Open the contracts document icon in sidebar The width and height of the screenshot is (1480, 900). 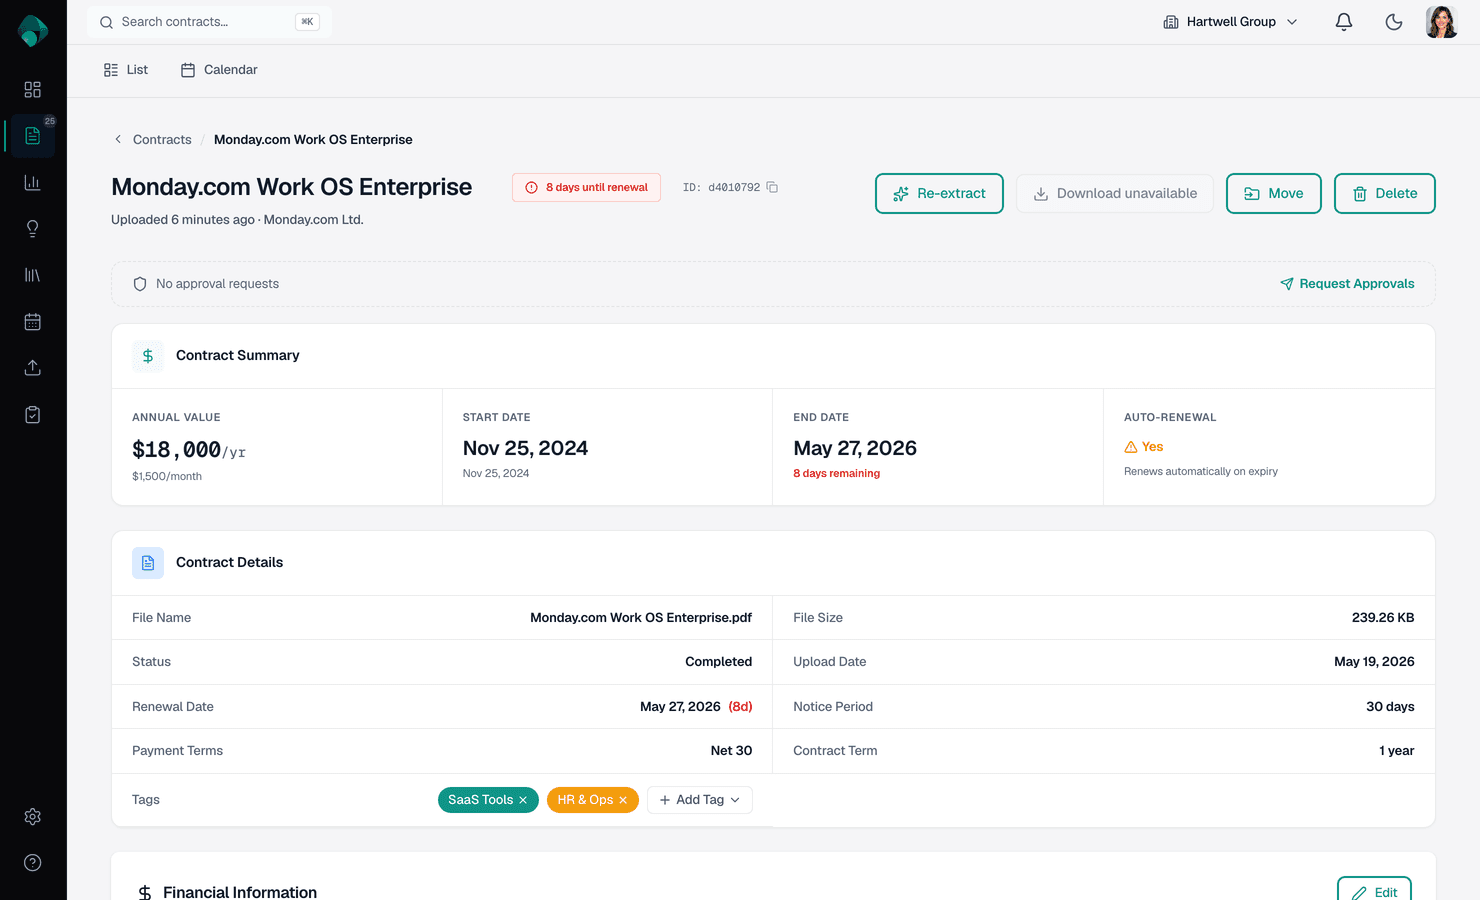pyautogui.click(x=33, y=136)
